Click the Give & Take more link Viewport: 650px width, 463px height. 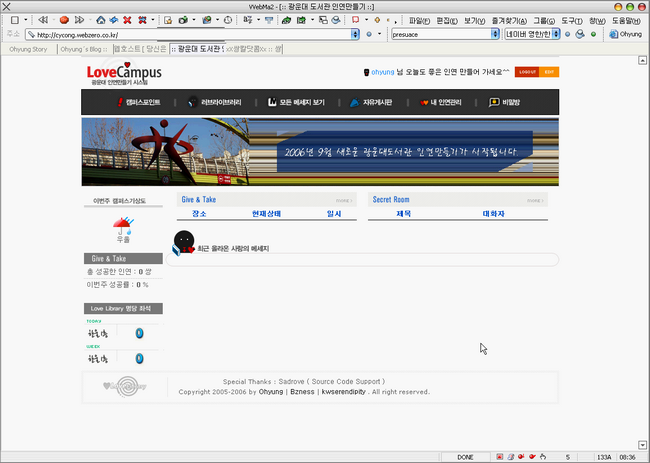344,200
